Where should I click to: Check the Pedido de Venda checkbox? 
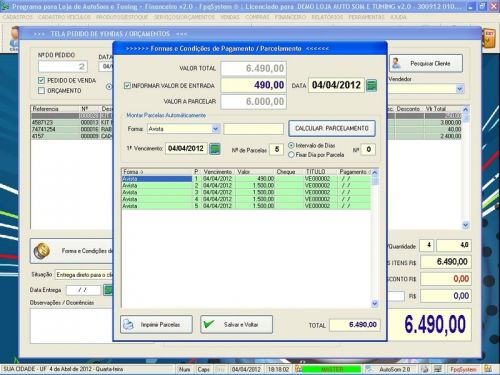41,80
